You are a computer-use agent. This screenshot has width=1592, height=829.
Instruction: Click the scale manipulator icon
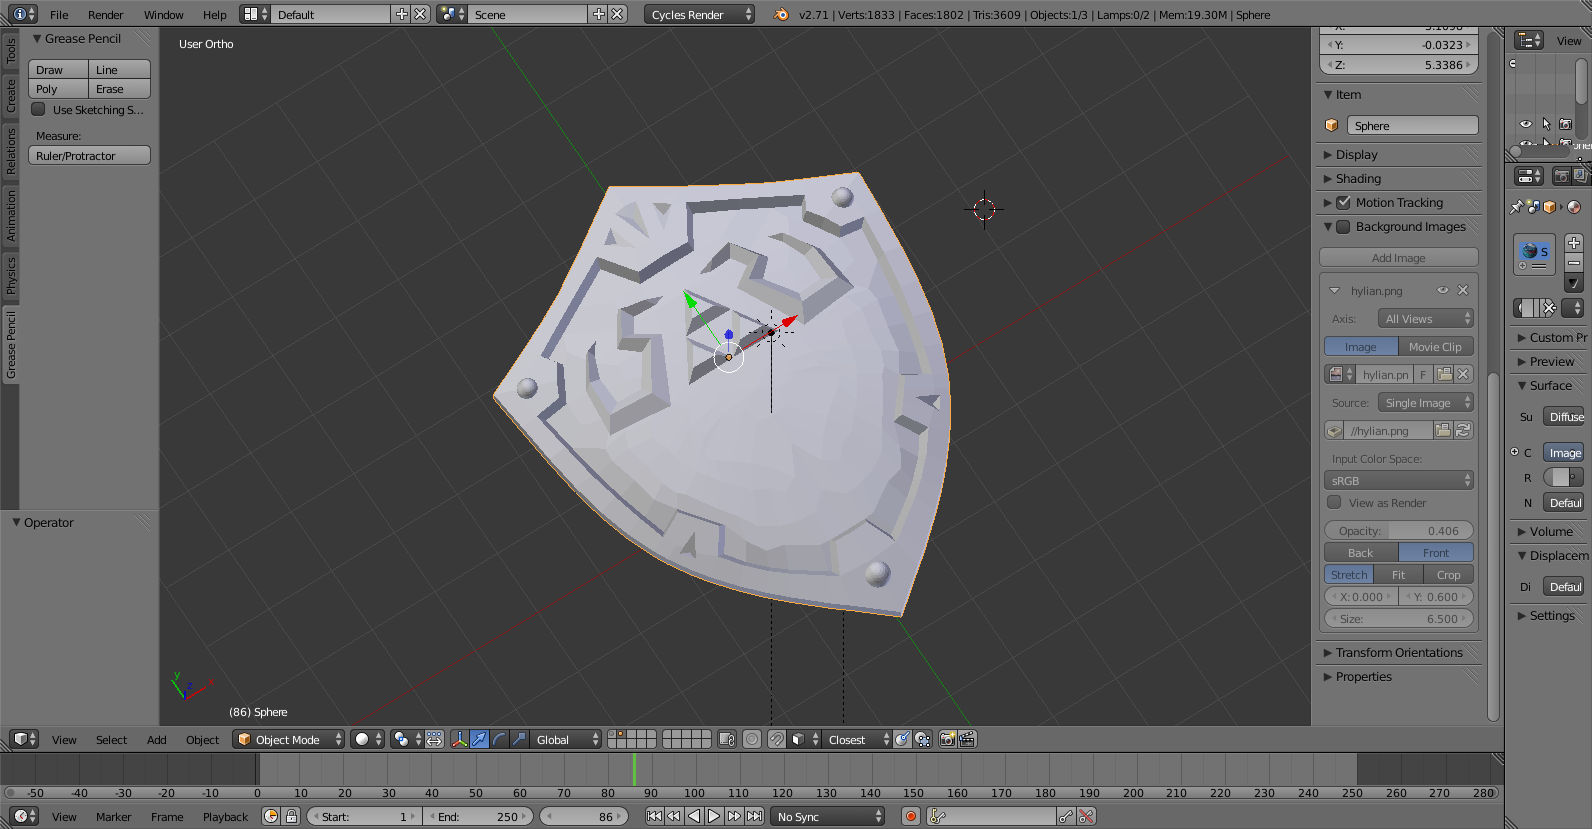(x=519, y=739)
